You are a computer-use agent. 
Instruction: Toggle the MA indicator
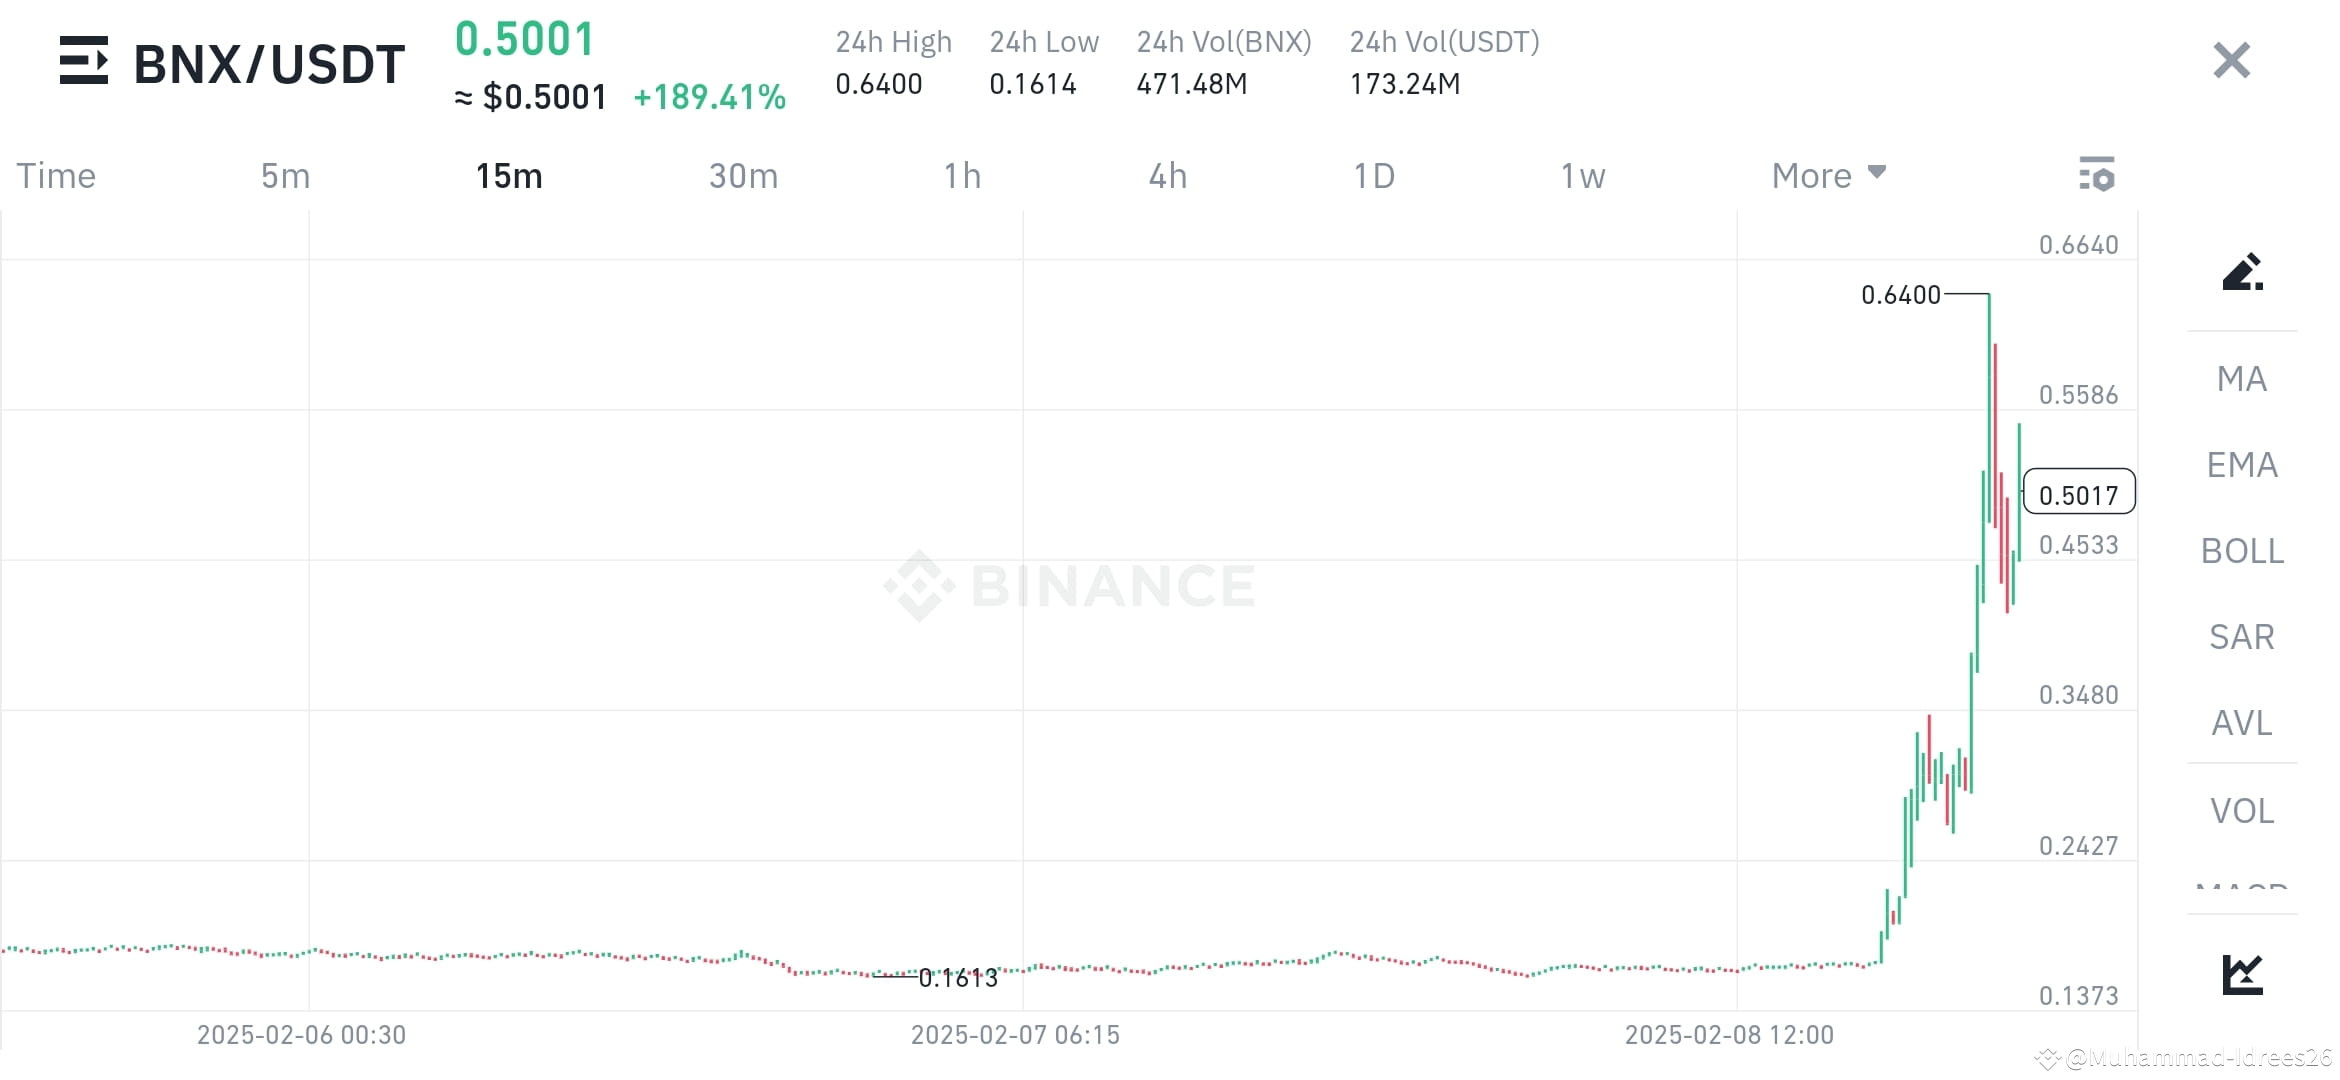coord(2243,378)
